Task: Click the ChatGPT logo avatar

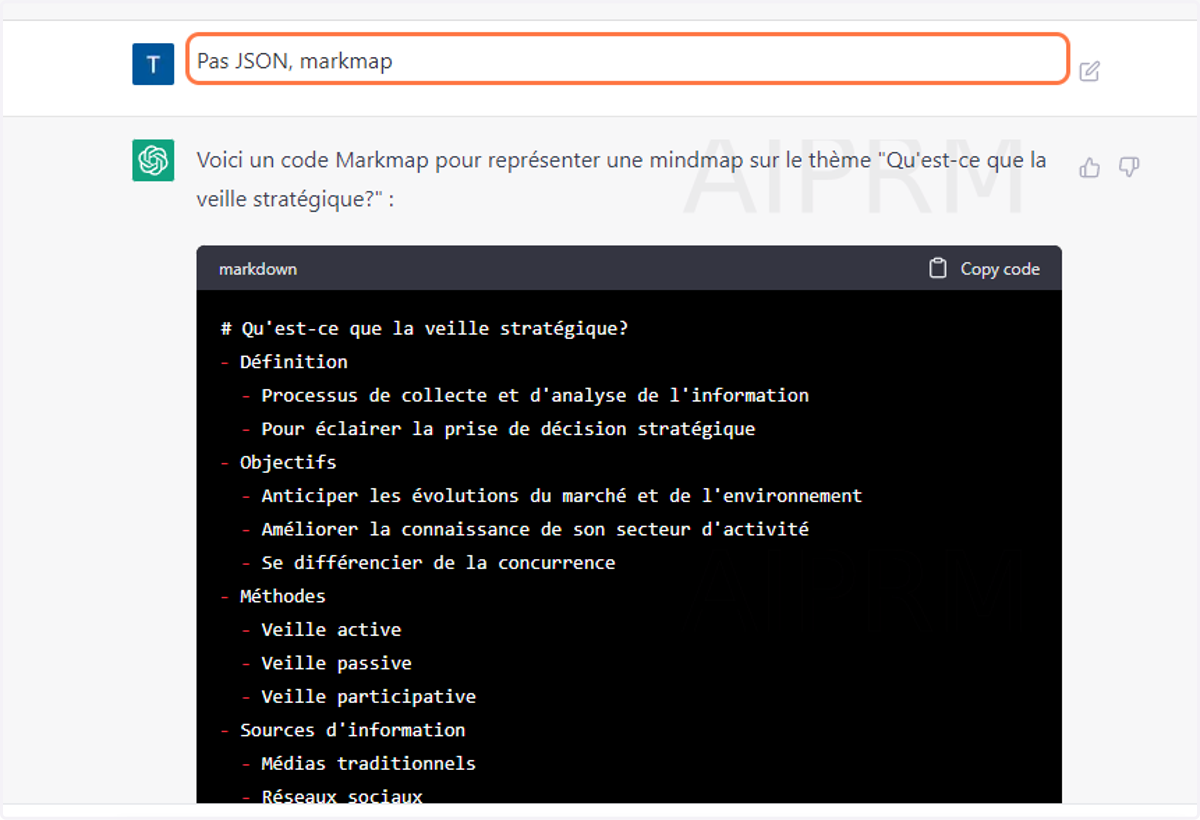Action: (153, 160)
